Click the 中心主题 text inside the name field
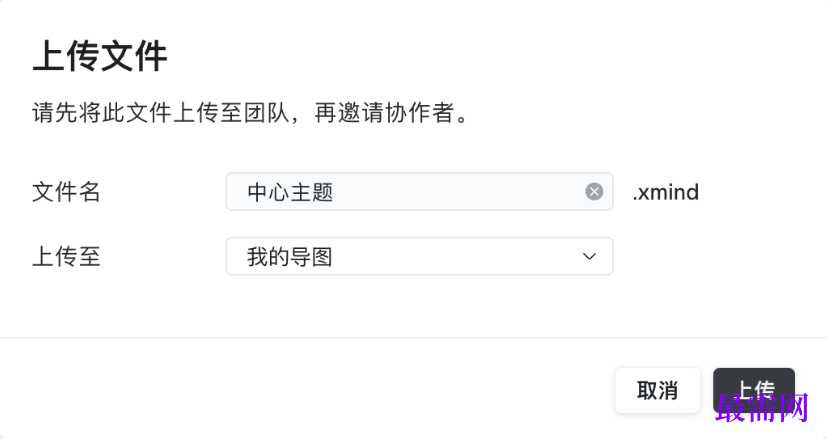This screenshot has height=439, width=827. (x=290, y=192)
